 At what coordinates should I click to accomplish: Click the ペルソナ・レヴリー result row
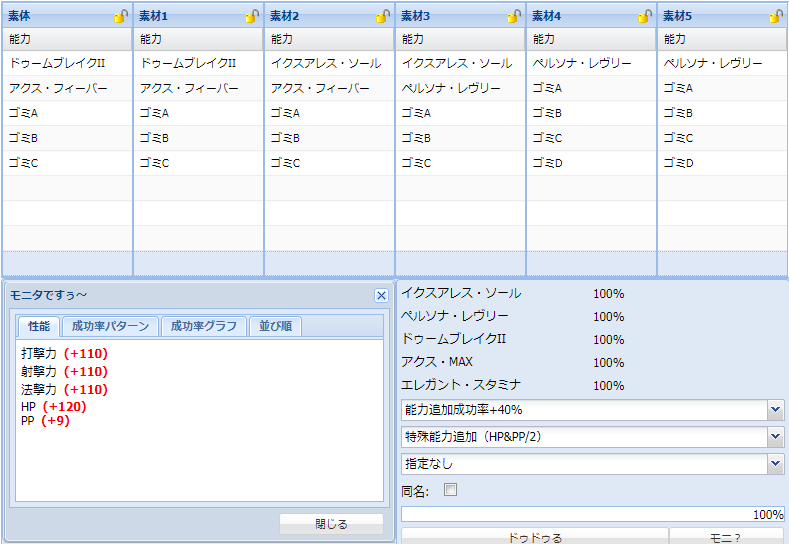[512, 317]
